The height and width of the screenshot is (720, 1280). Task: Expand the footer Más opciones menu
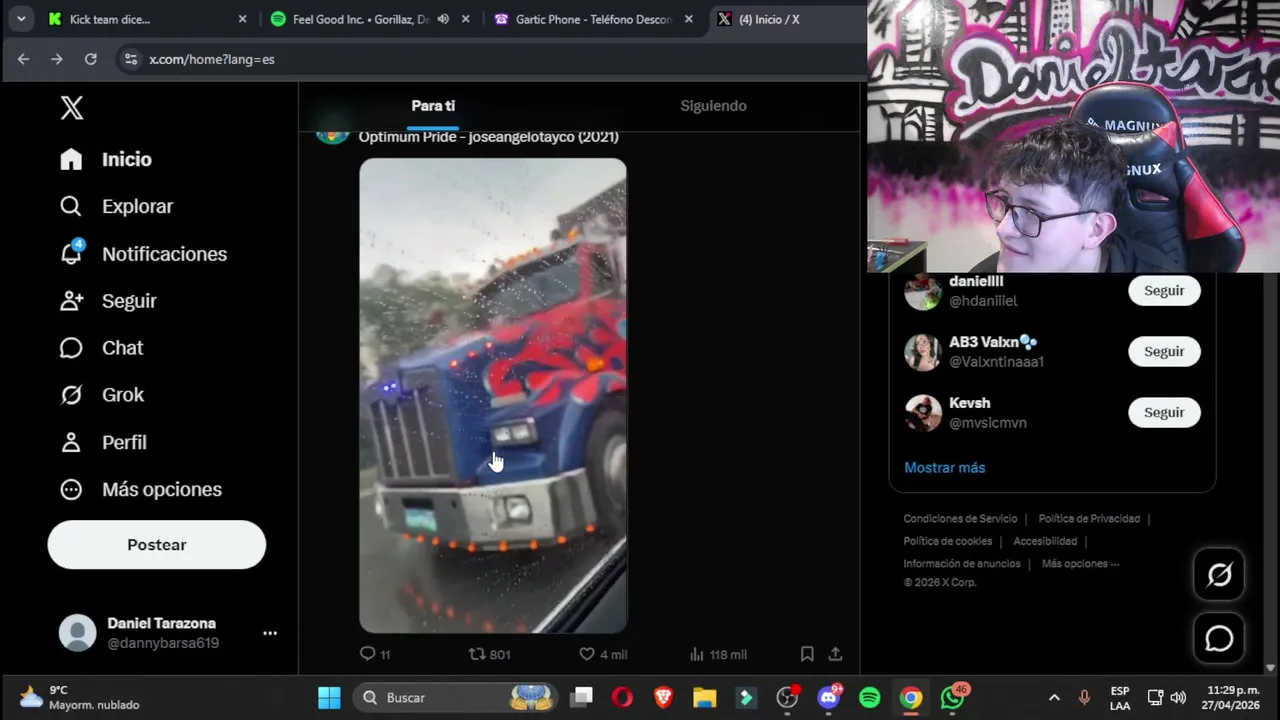[1080, 564]
